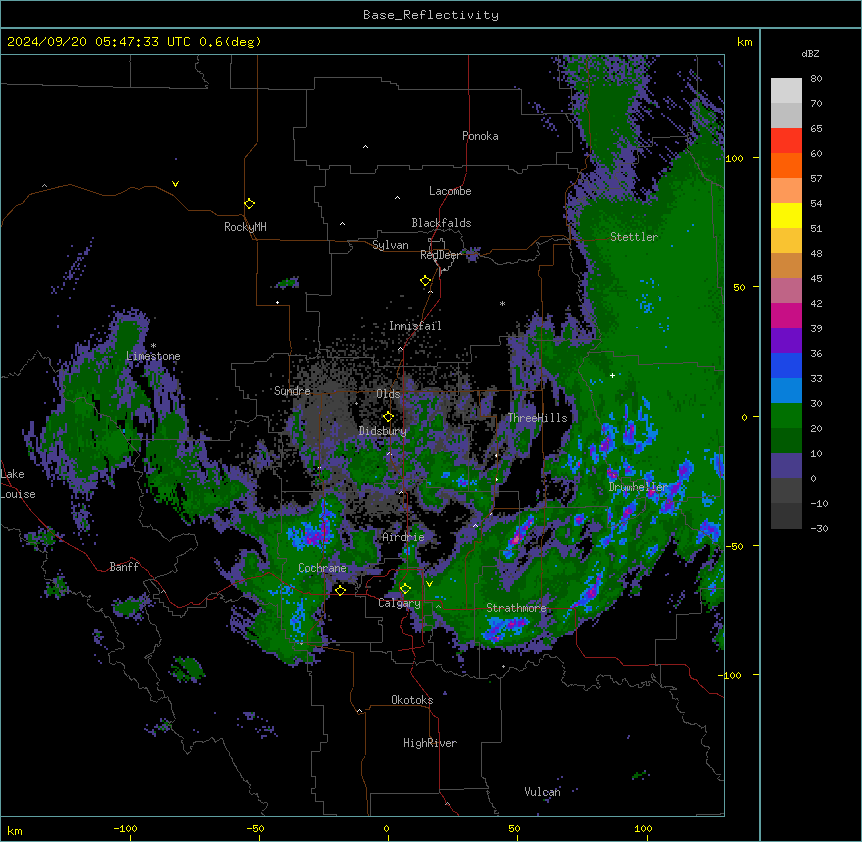Click the Cochrane town label
The width and height of the screenshot is (862, 842).
click(323, 568)
